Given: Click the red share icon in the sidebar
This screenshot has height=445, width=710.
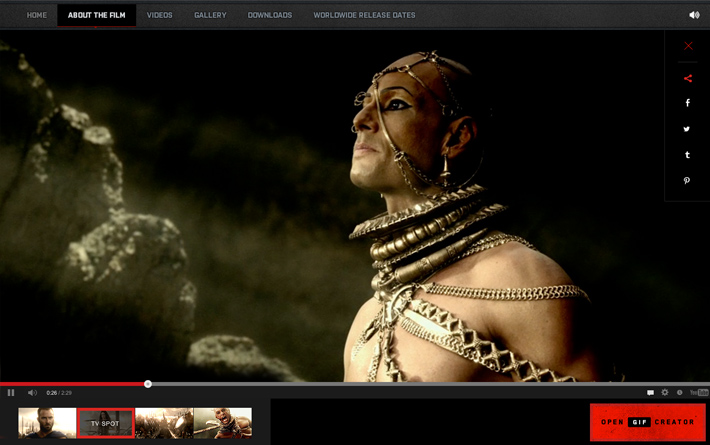Looking at the screenshot, I should (x=688, y=78).
